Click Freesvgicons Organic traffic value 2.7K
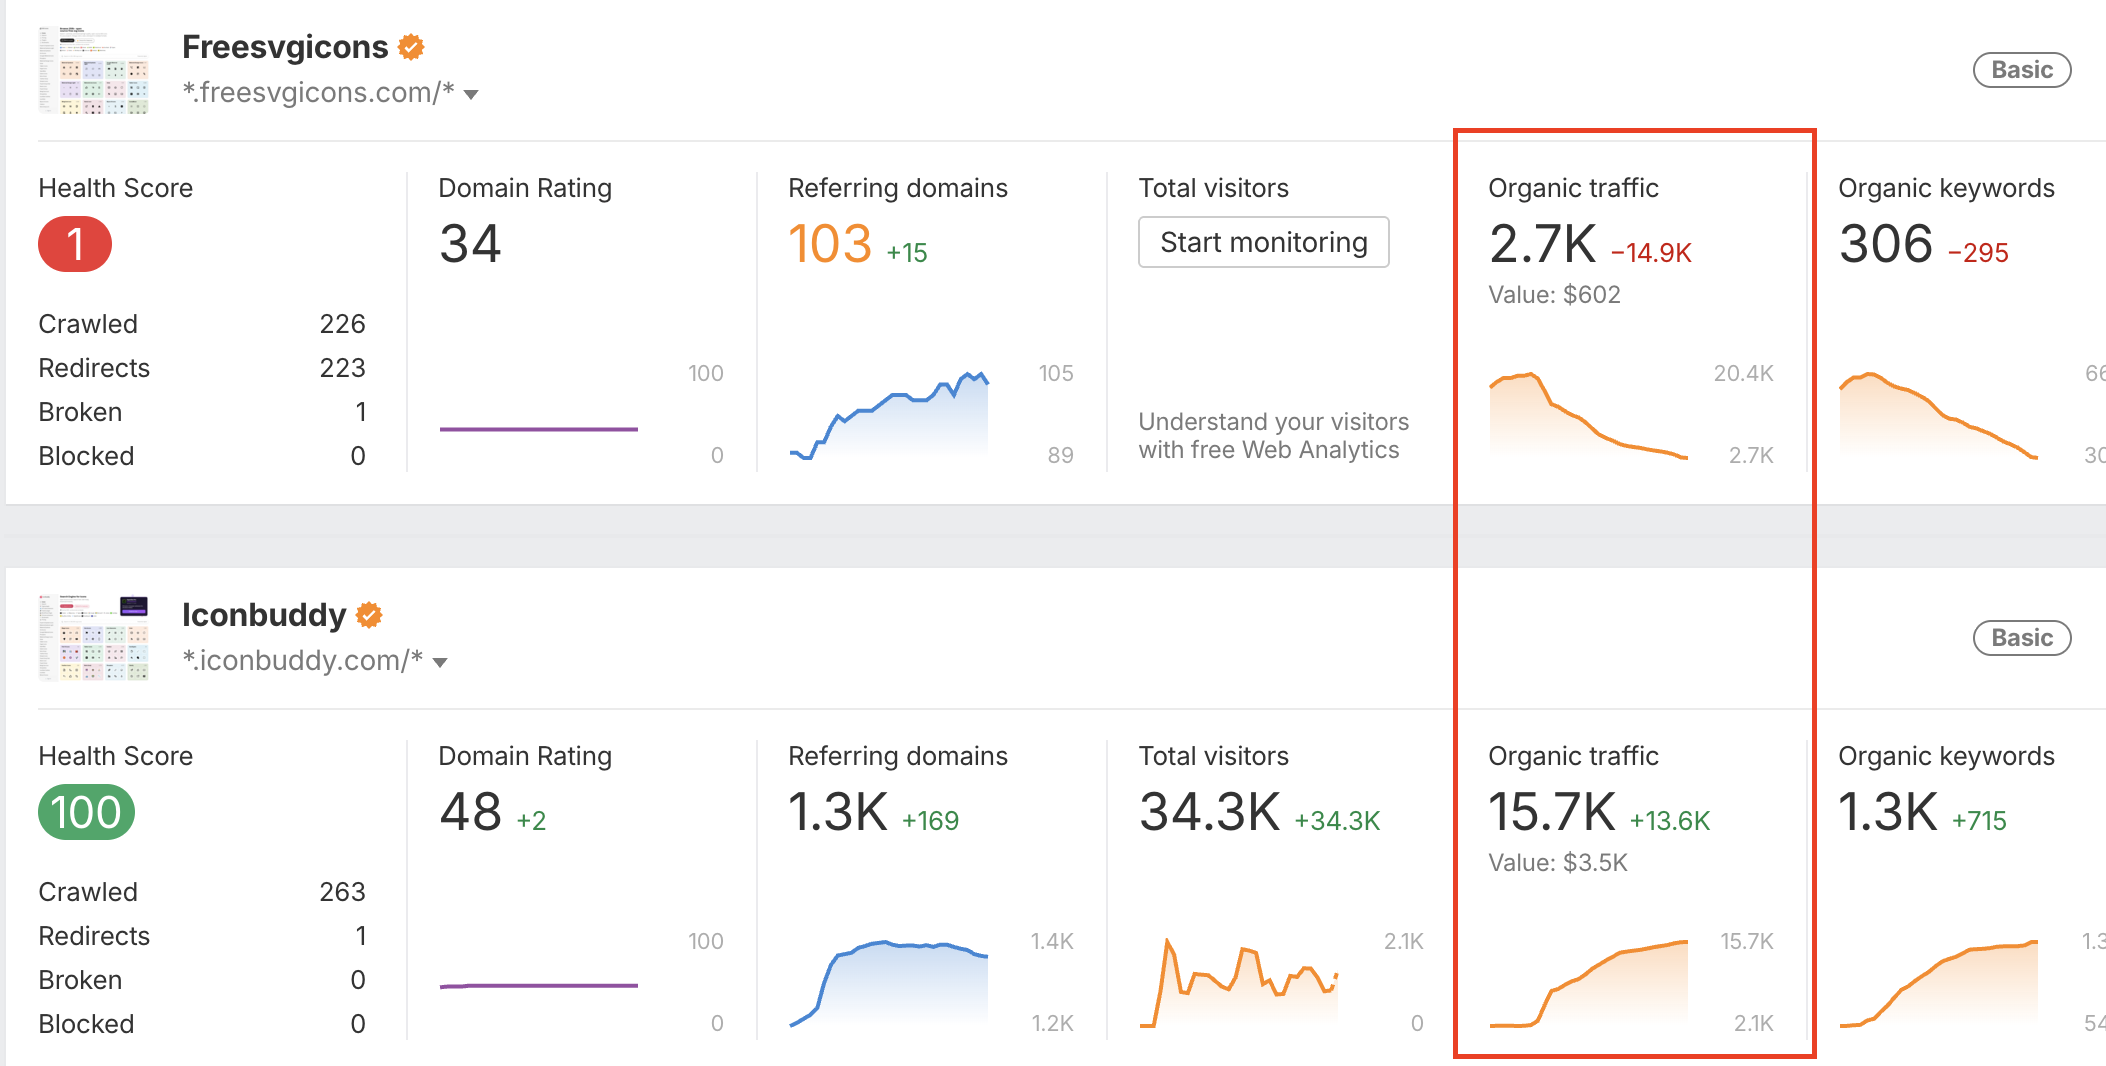The width and height of the screenshot is (2106, 1066). (1543, 244)
